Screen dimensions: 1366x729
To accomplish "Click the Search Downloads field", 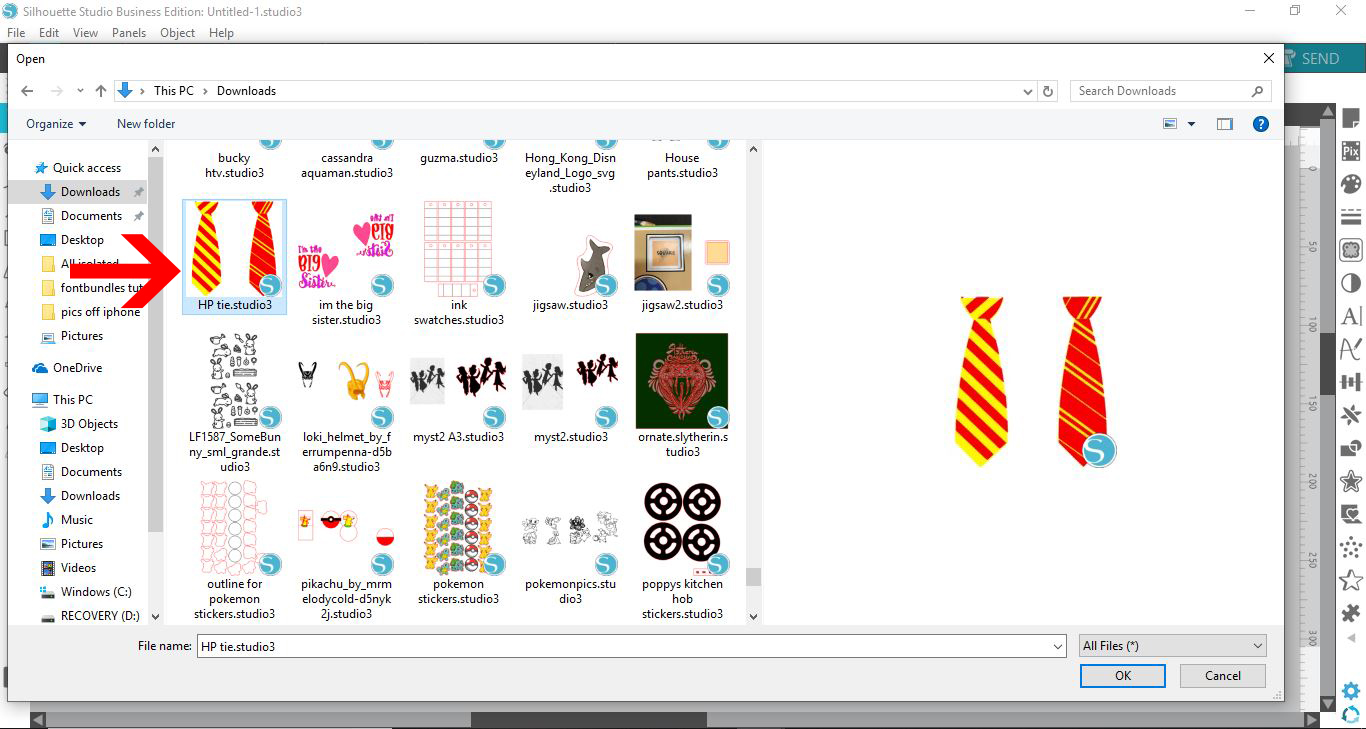I will click(x=1160, y=91).
